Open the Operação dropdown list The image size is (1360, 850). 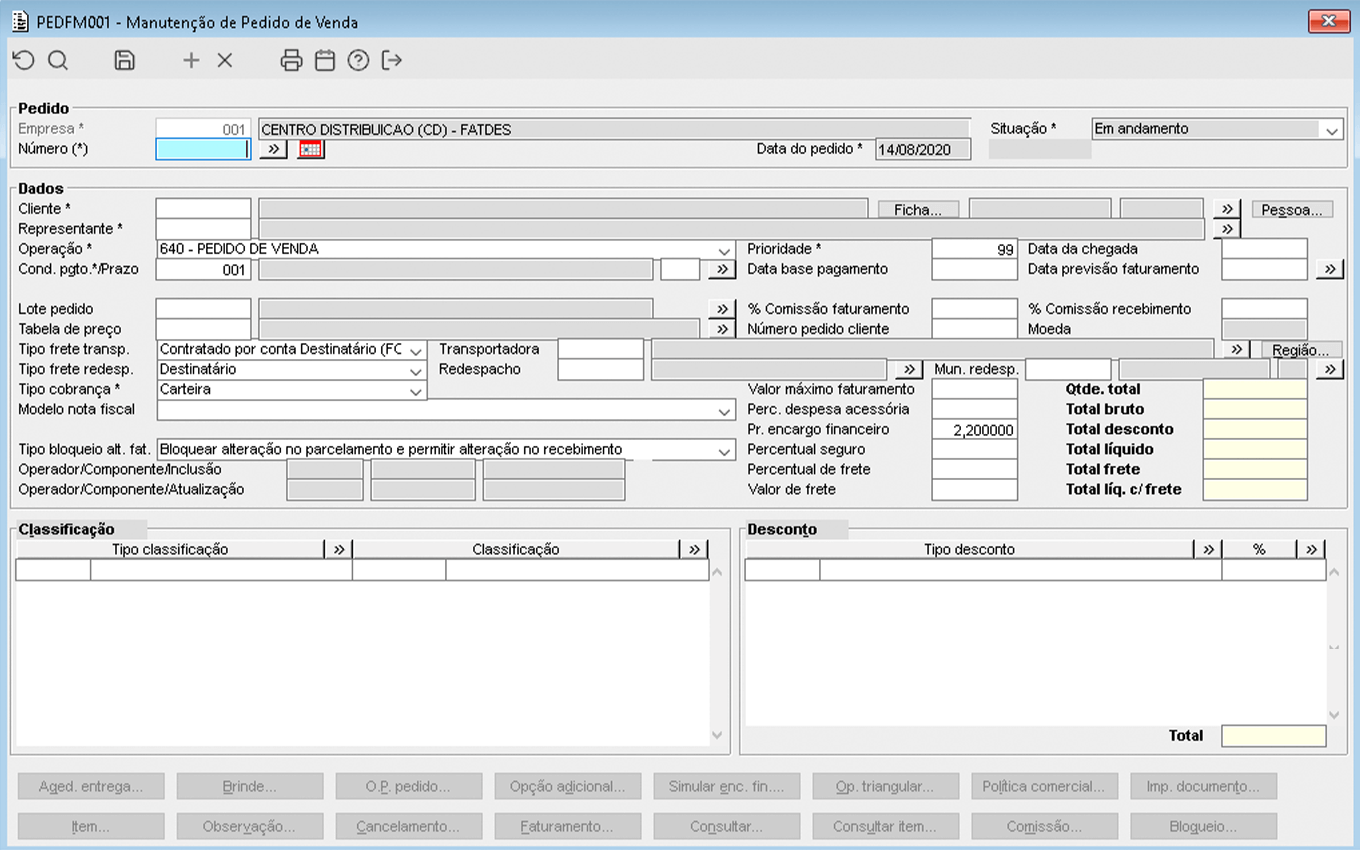(725, 250)
